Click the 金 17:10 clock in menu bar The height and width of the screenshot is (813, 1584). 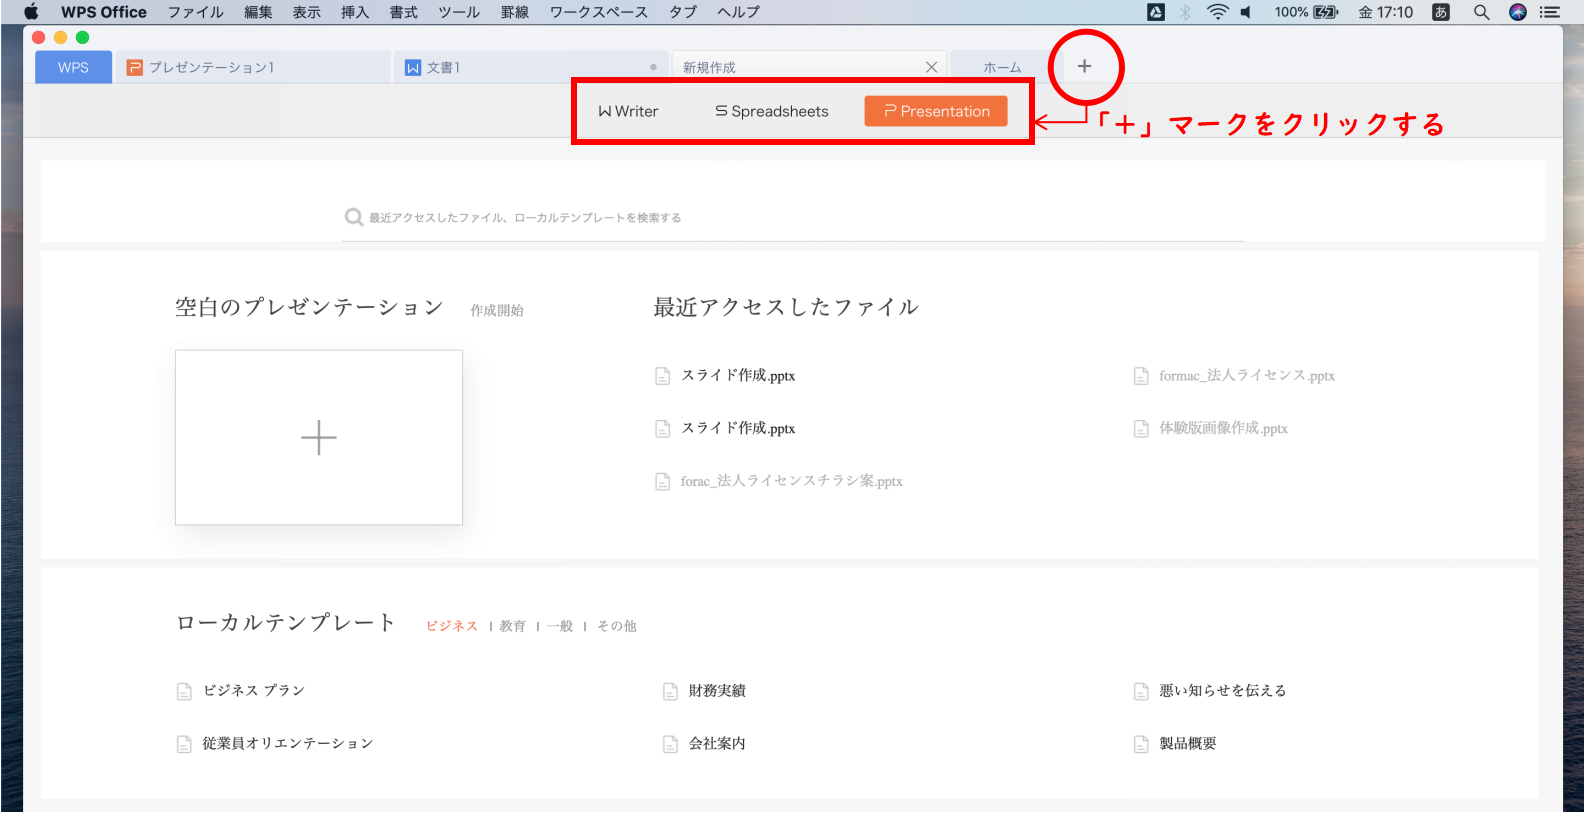[1385, 12]
